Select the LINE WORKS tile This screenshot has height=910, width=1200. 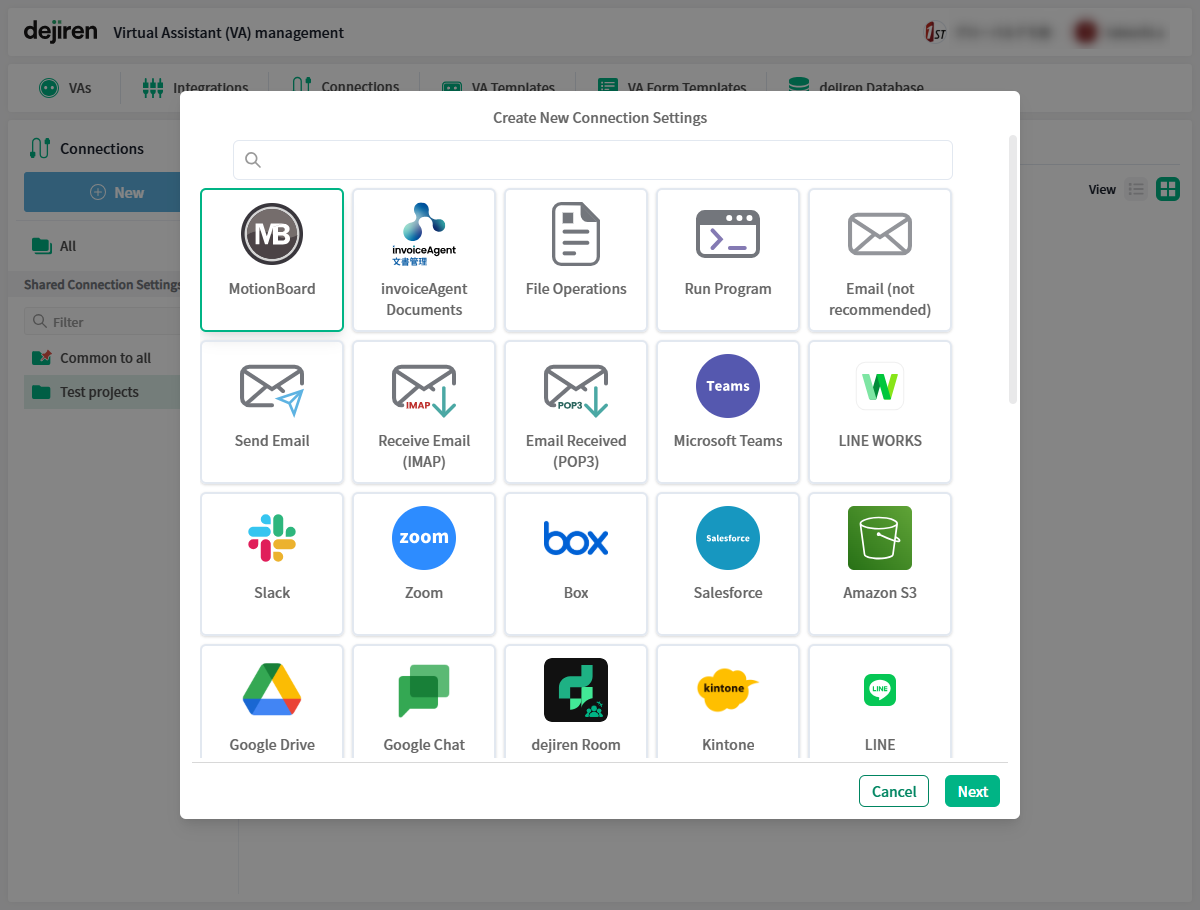[880, 412]
